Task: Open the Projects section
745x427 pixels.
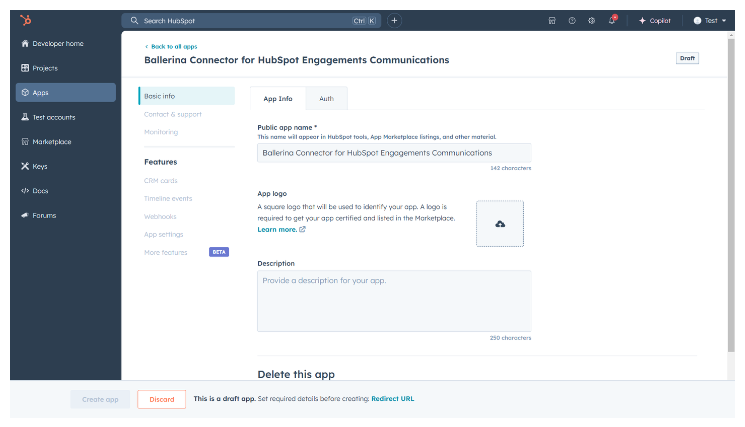Action: point(66,68)
